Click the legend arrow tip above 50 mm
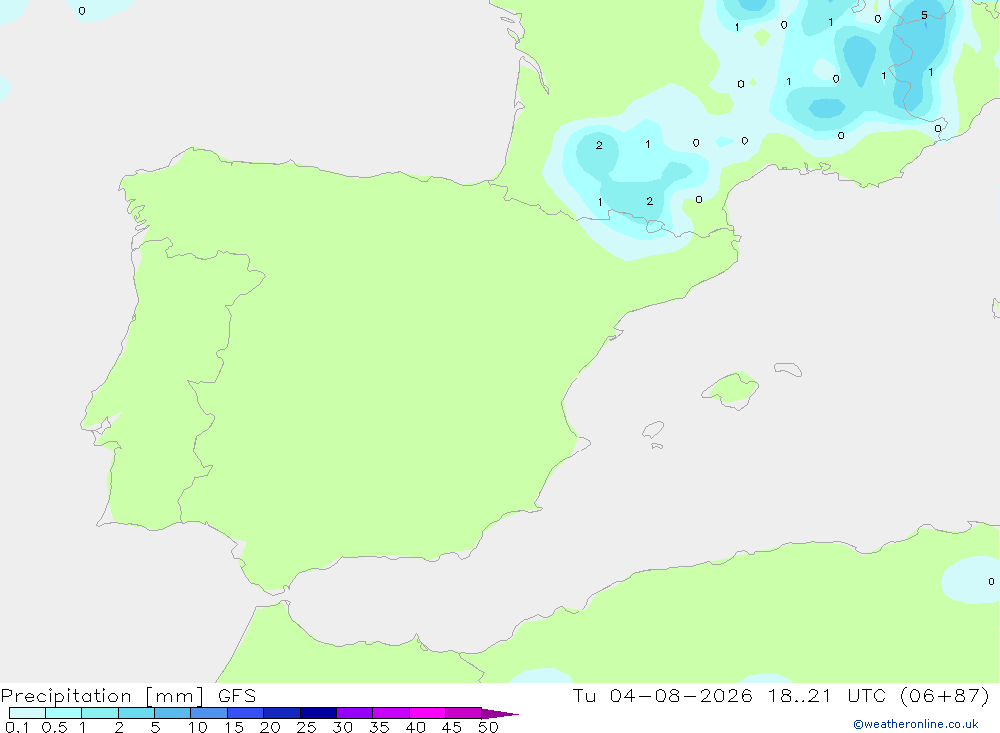 pos(500,713)
